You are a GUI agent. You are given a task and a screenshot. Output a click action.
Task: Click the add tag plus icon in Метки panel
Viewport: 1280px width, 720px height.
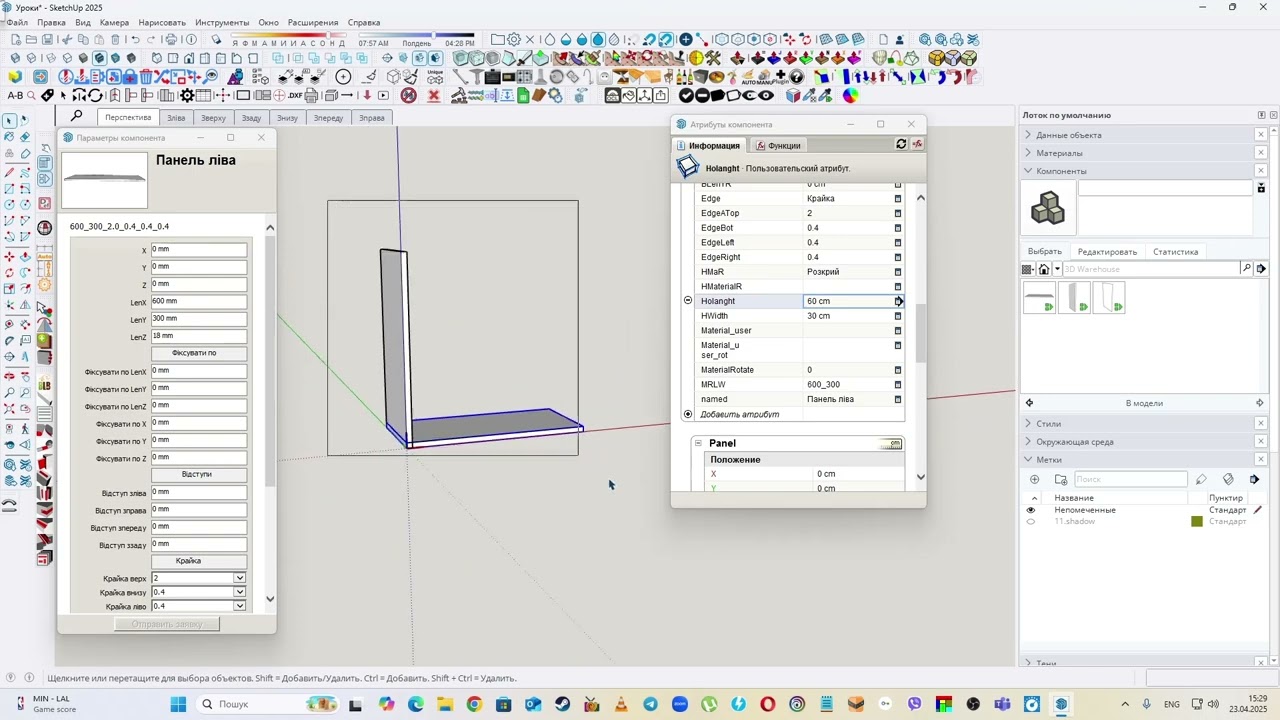(x=1034, y=479)
